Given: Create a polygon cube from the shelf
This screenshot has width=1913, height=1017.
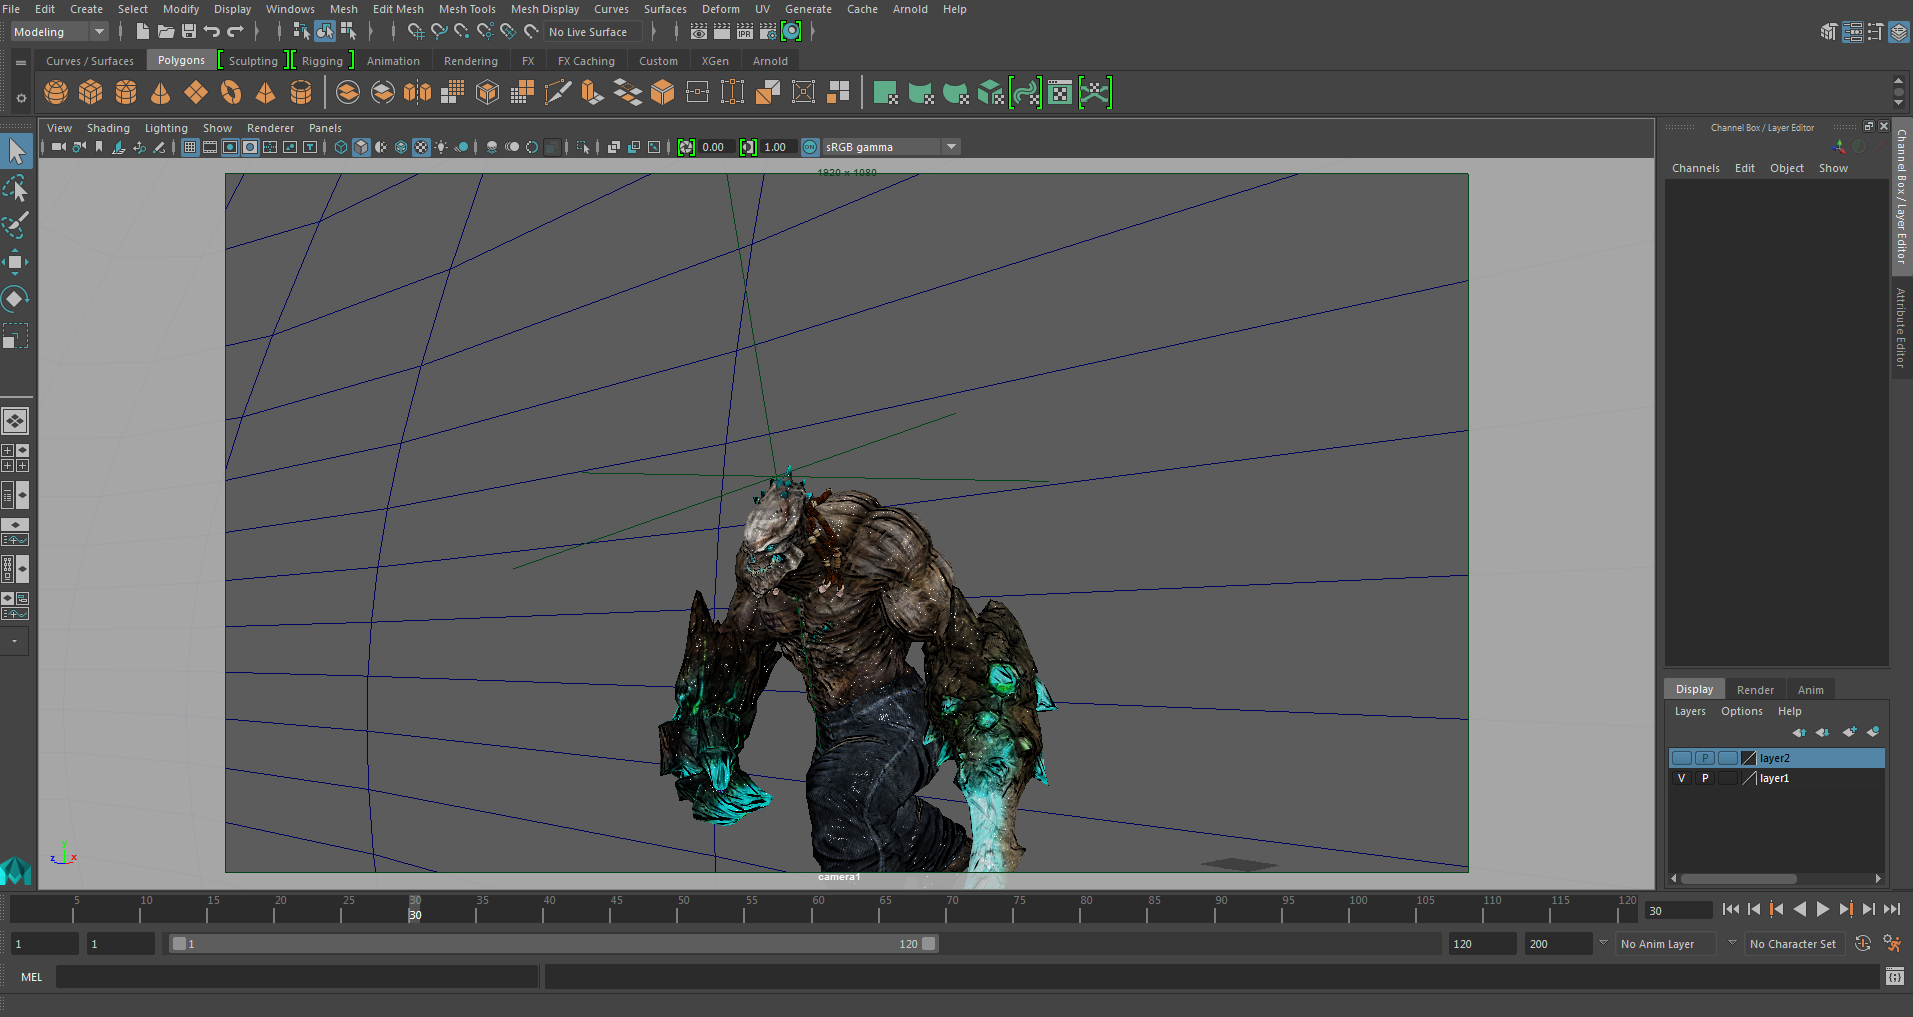Looking at the screenshot, I should [91, 93].
